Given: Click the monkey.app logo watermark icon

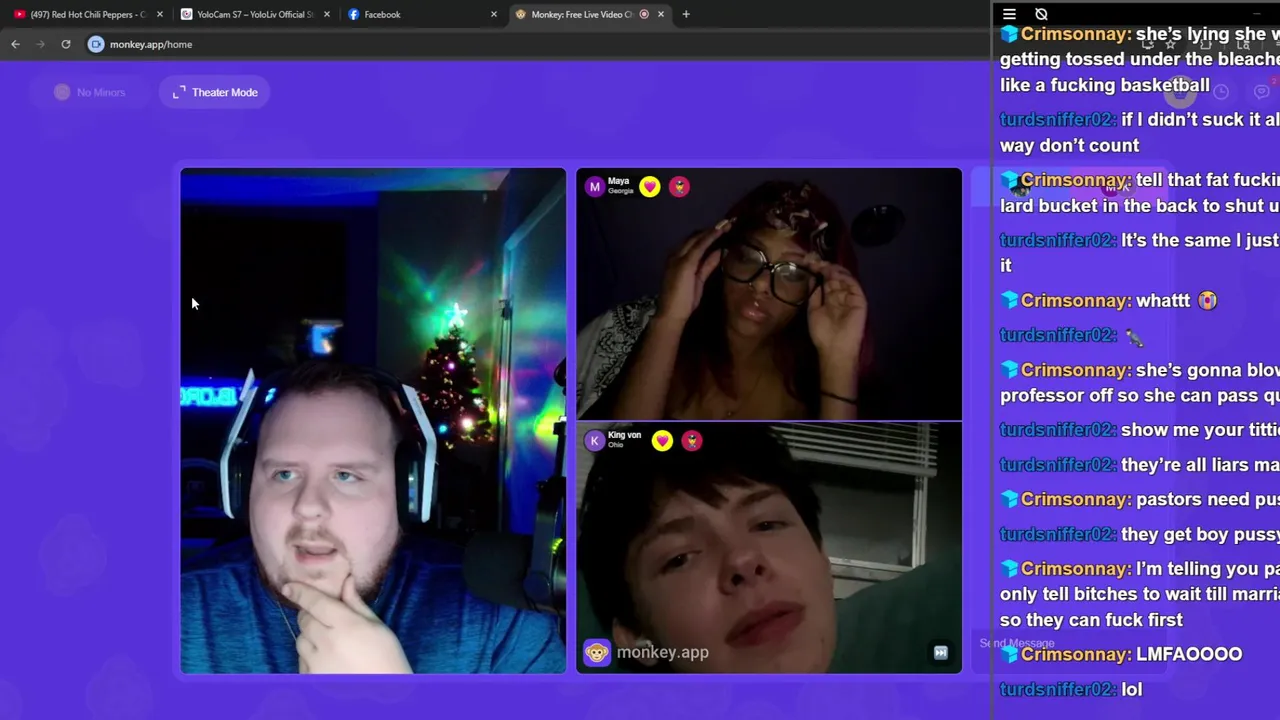Looking at the screenshot, I should tap(597, 653).
